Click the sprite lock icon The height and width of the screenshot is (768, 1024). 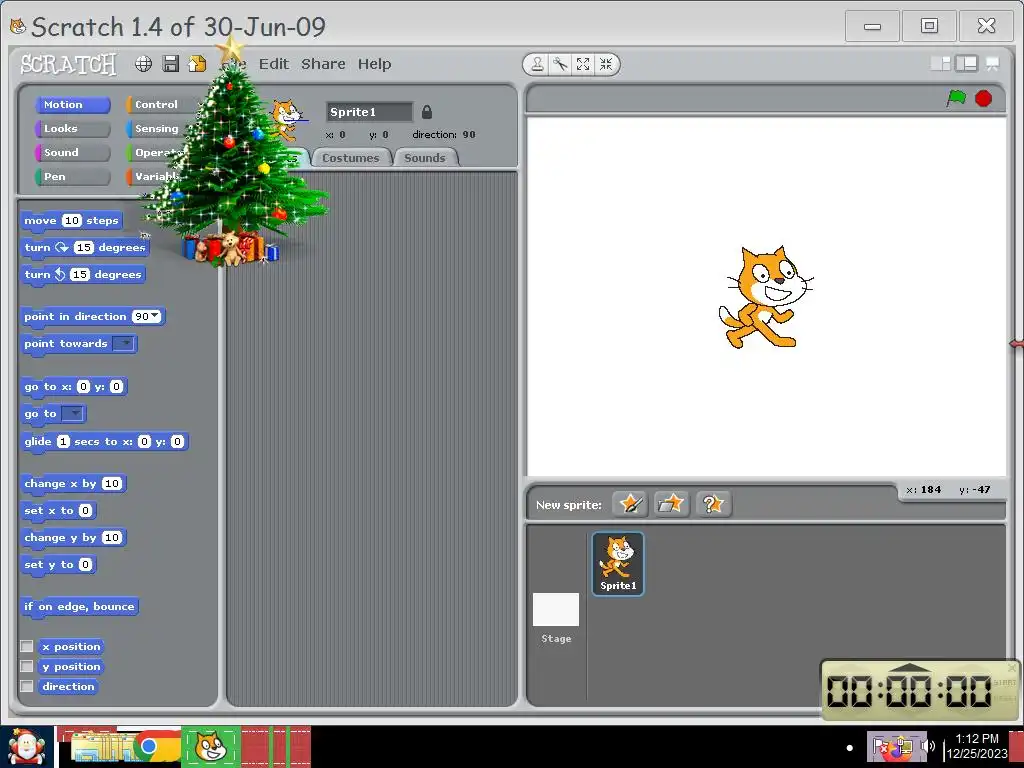pyautogui.click(x=427, y=112)
